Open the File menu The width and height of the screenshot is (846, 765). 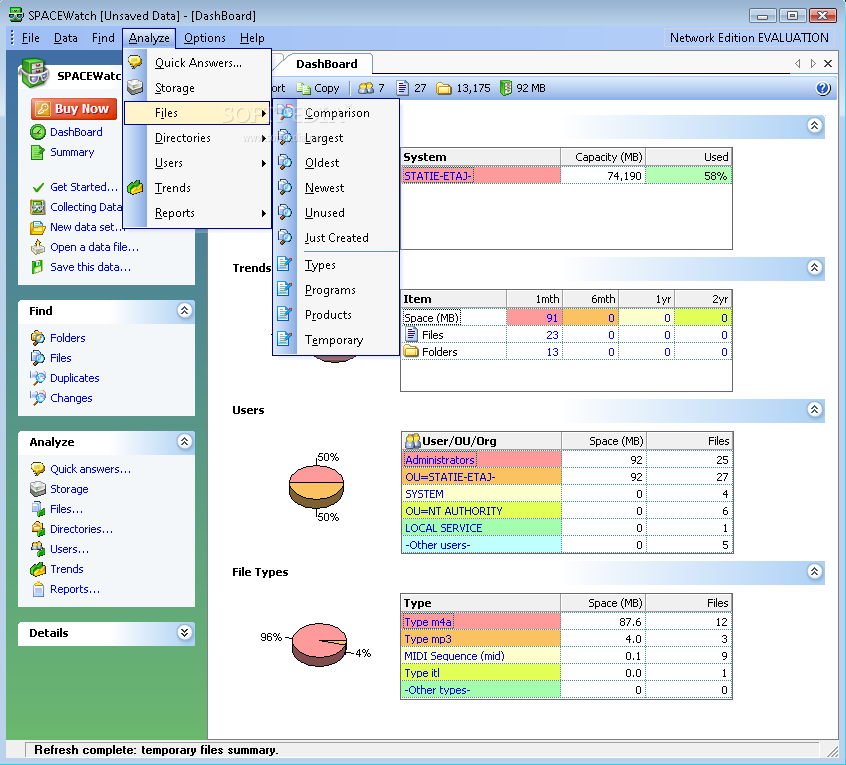coord(30,38)
